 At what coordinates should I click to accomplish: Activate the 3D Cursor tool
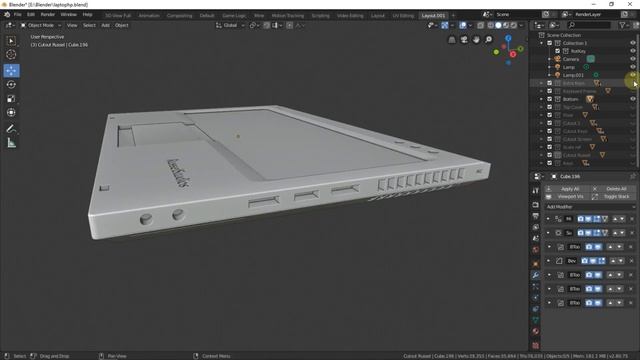[11, 54]
